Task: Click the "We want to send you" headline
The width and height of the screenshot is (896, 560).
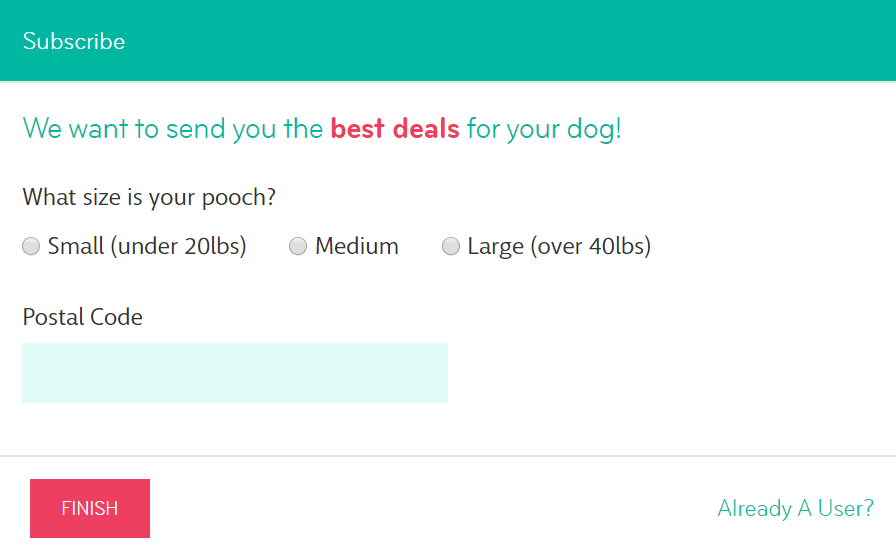Action: click(173, 128)
